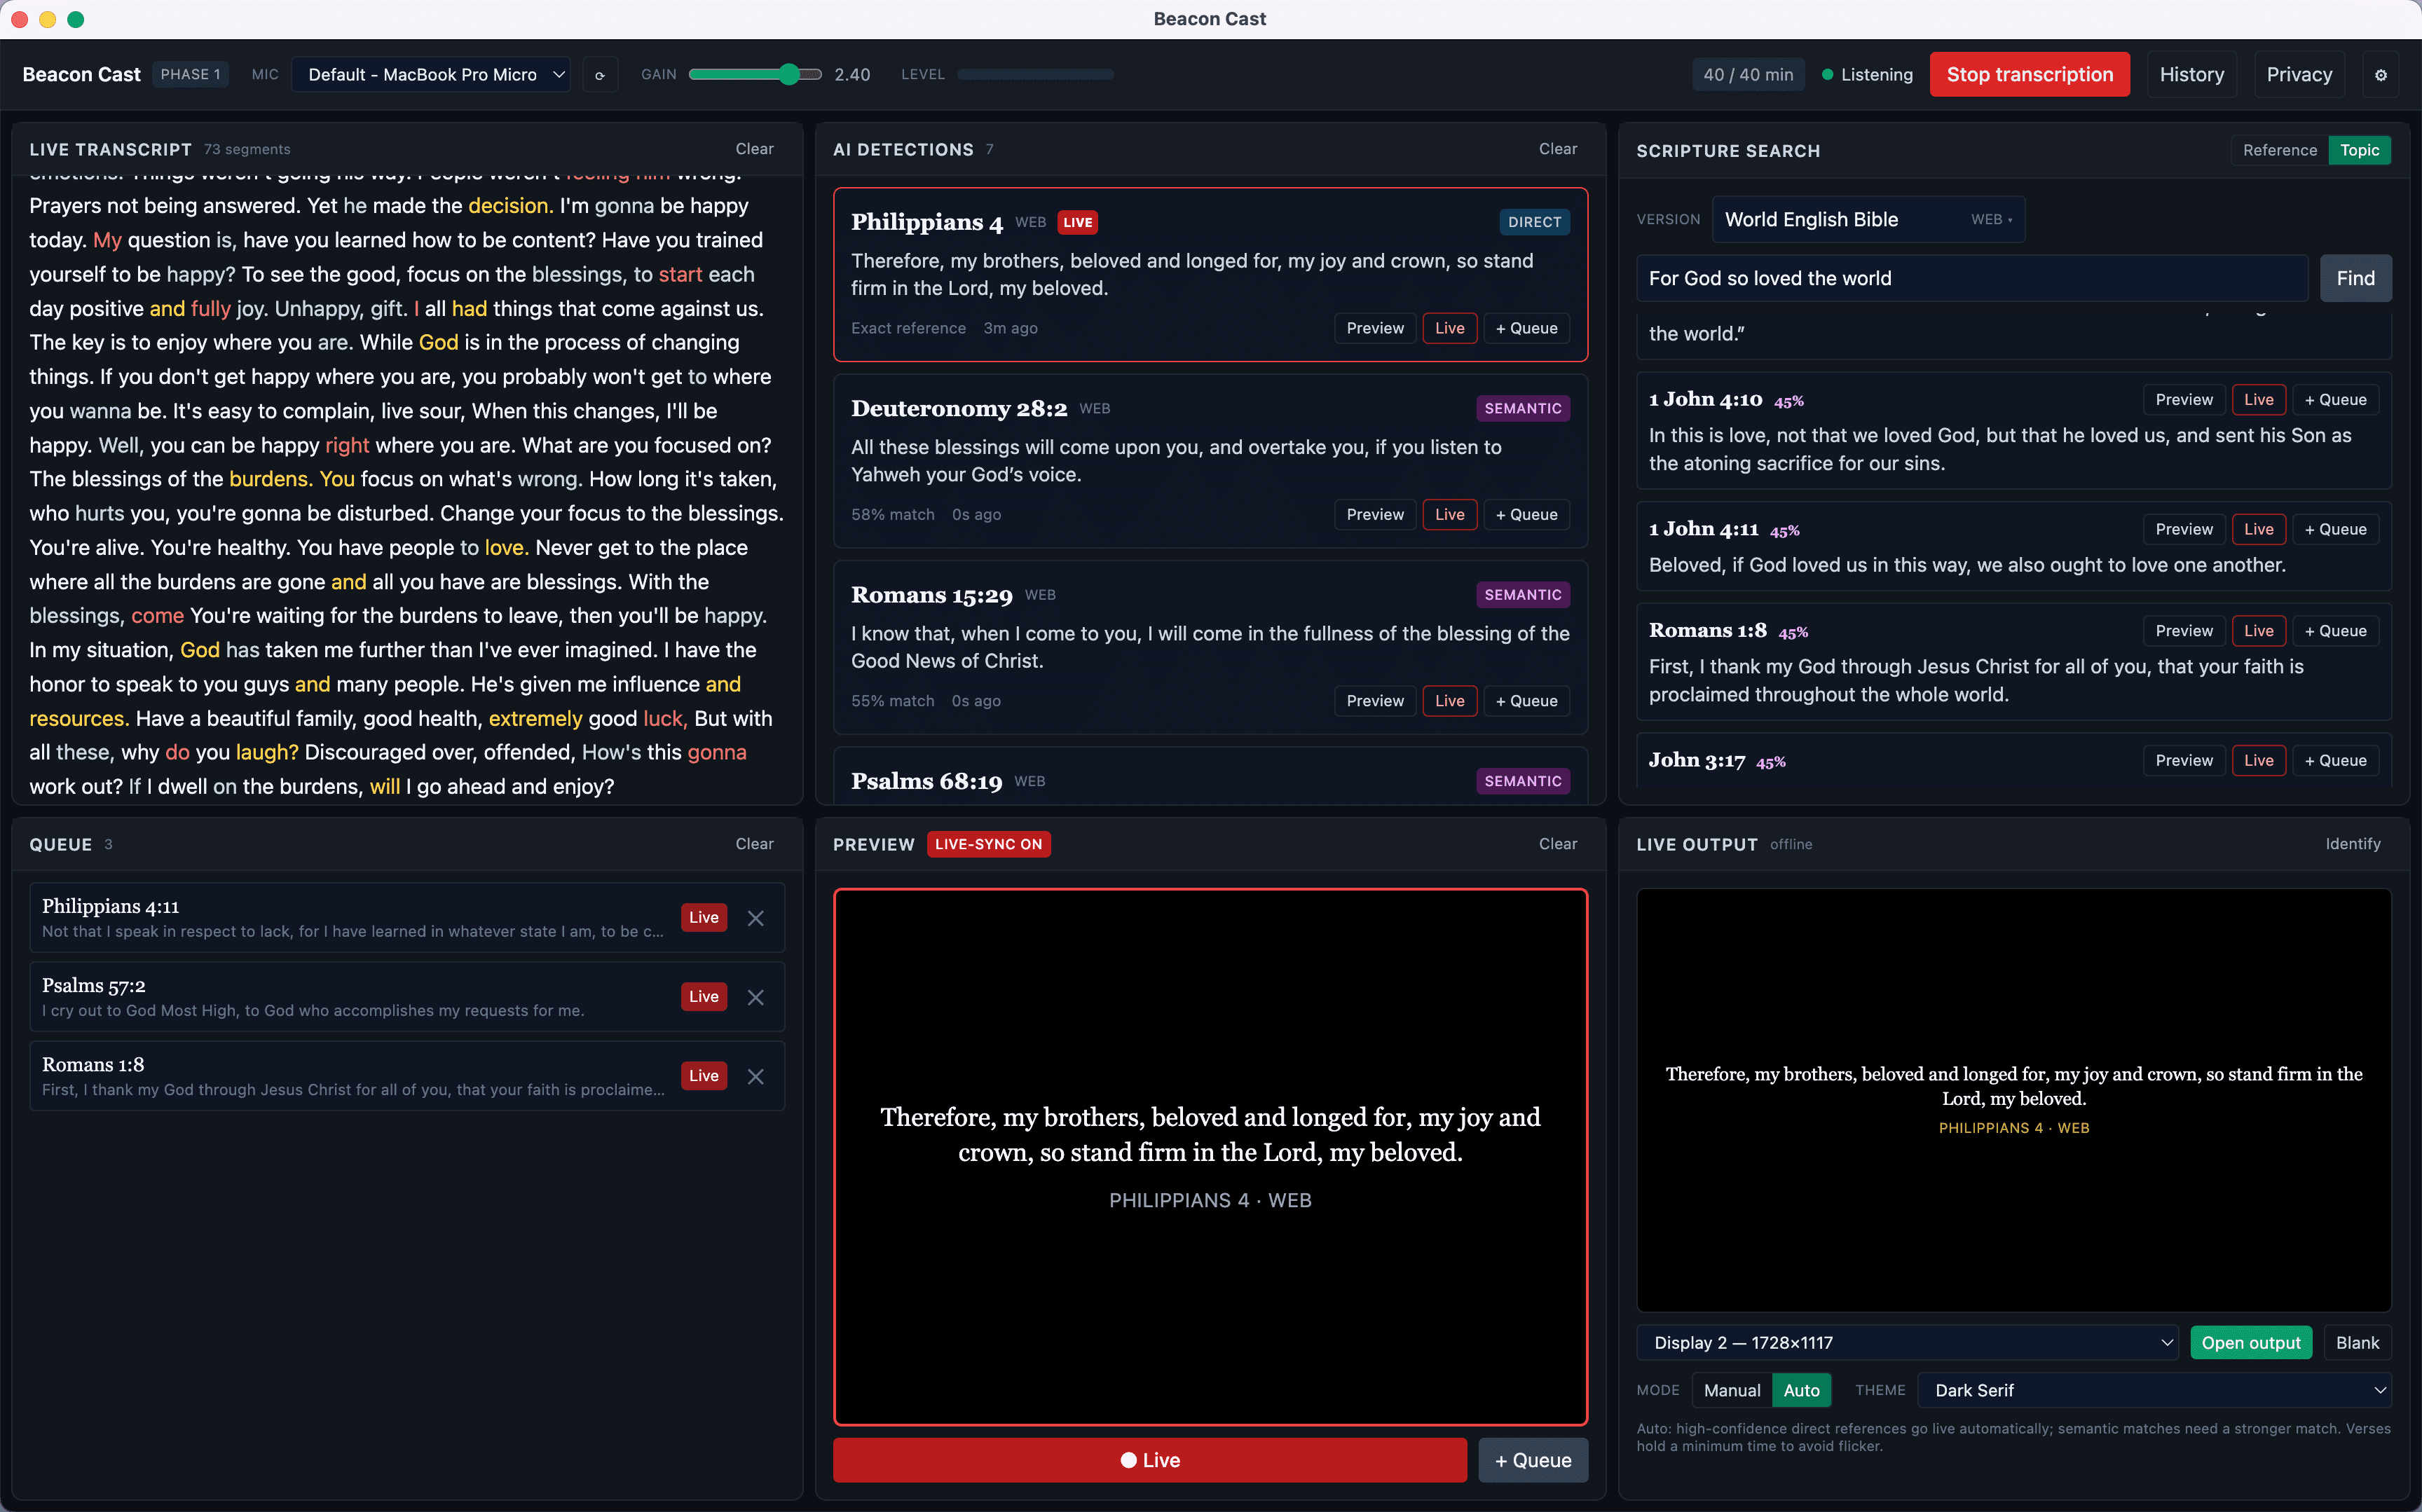The height and width of the screenshot is (1512, 2422).
Task: Set output mode to Manual
Action: click(1732, 1390)
